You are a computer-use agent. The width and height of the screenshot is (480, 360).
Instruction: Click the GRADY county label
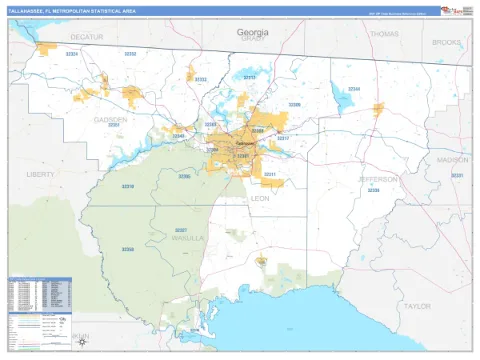tap(253, 38)
